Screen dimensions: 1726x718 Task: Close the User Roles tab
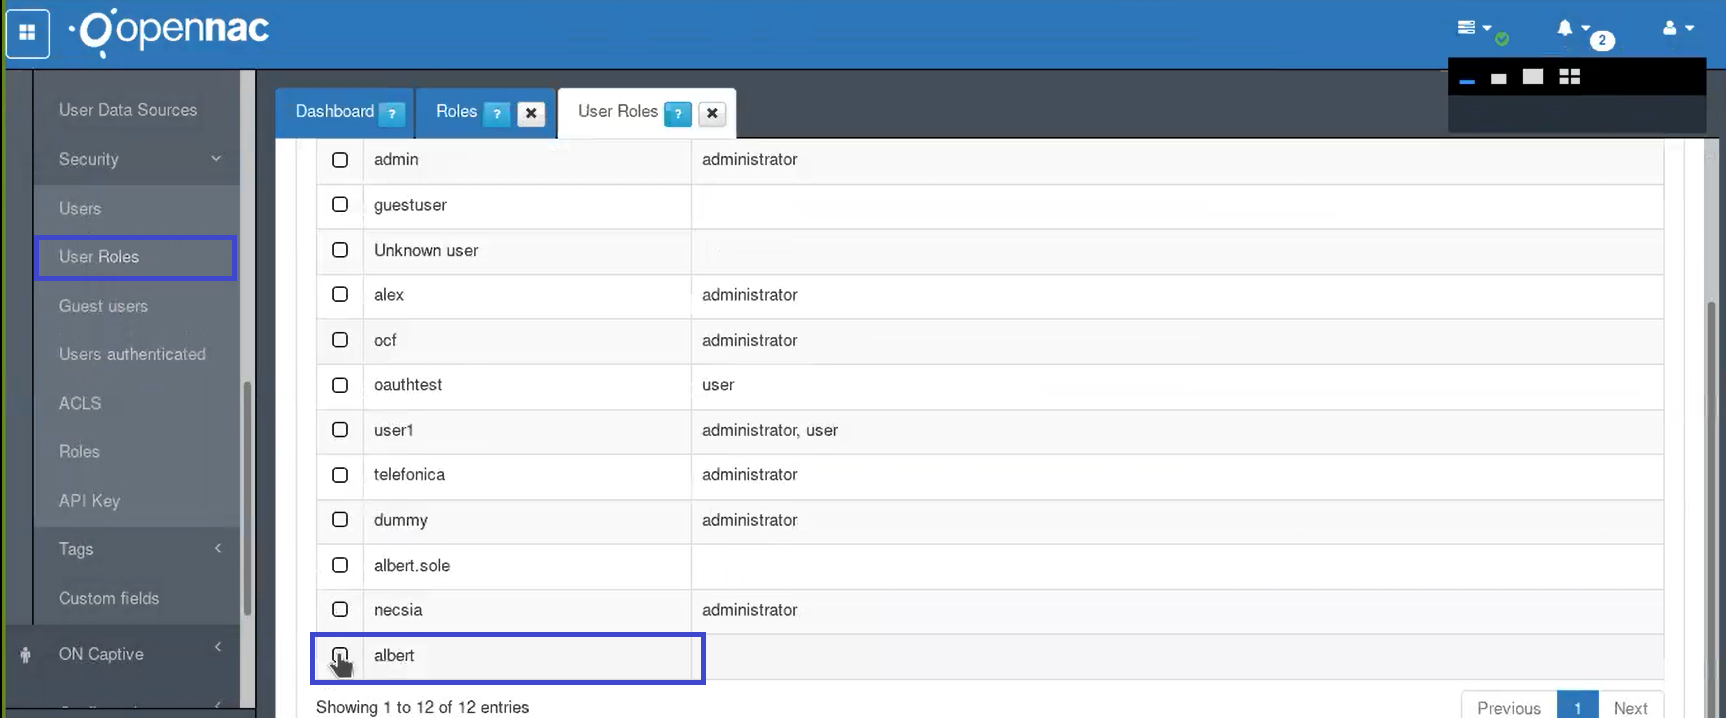point(712,114)
